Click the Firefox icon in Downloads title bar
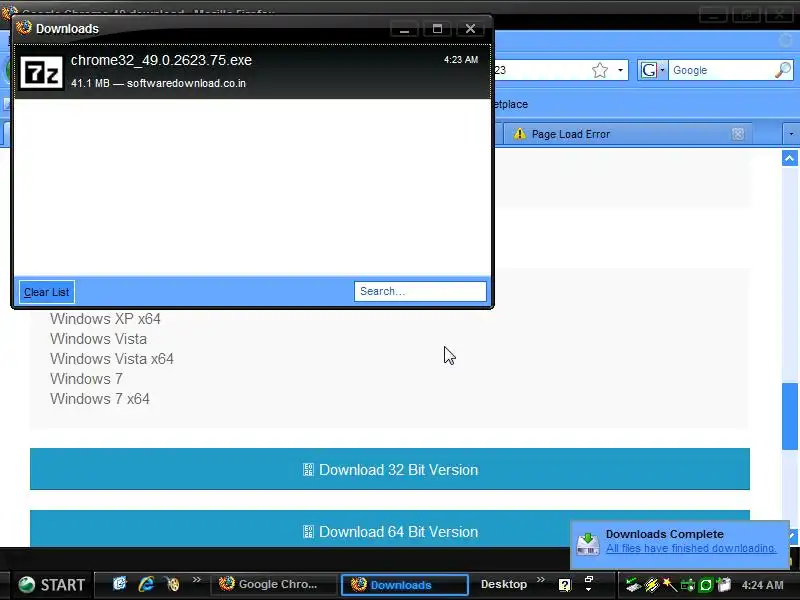The width and height of the screenshot is (800, 600). click(23, 28)
